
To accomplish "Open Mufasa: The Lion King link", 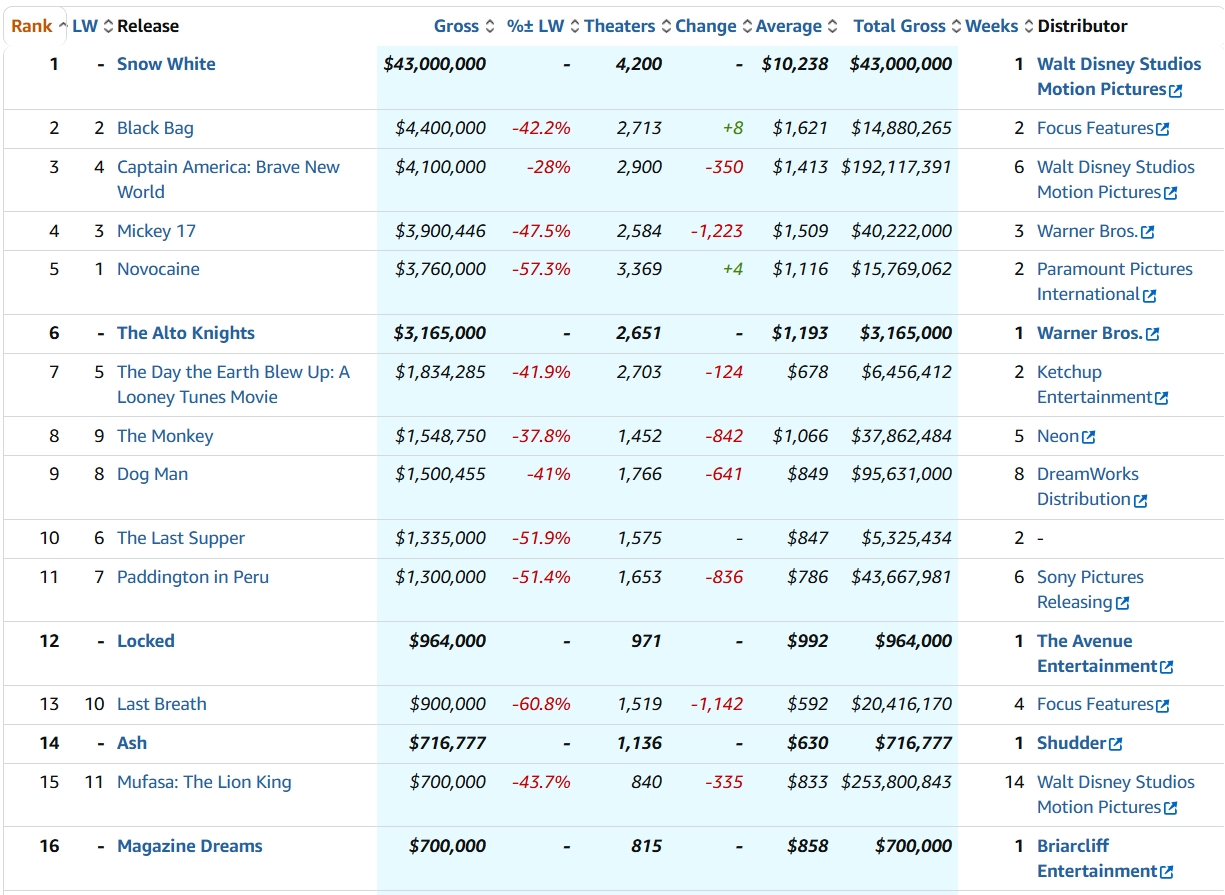I will 204,782.
